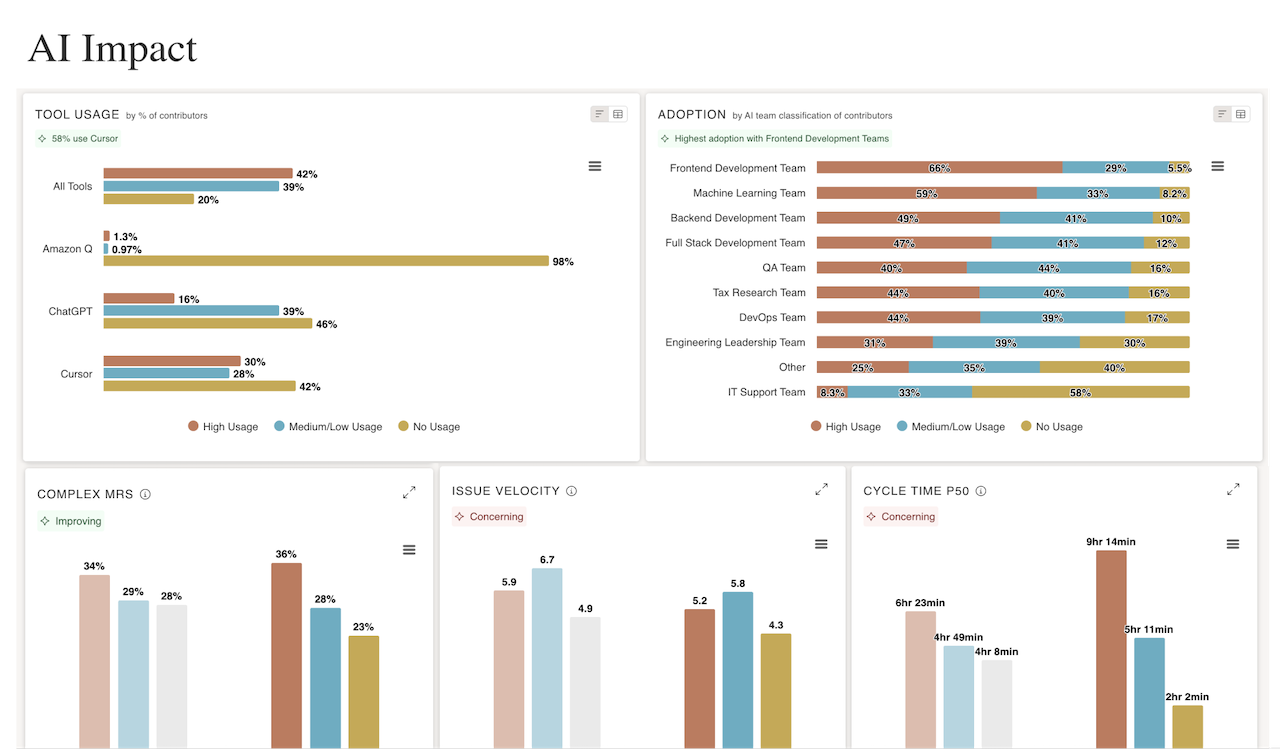Open Adoption chart hamburger menu

(x=1217, y=166)
